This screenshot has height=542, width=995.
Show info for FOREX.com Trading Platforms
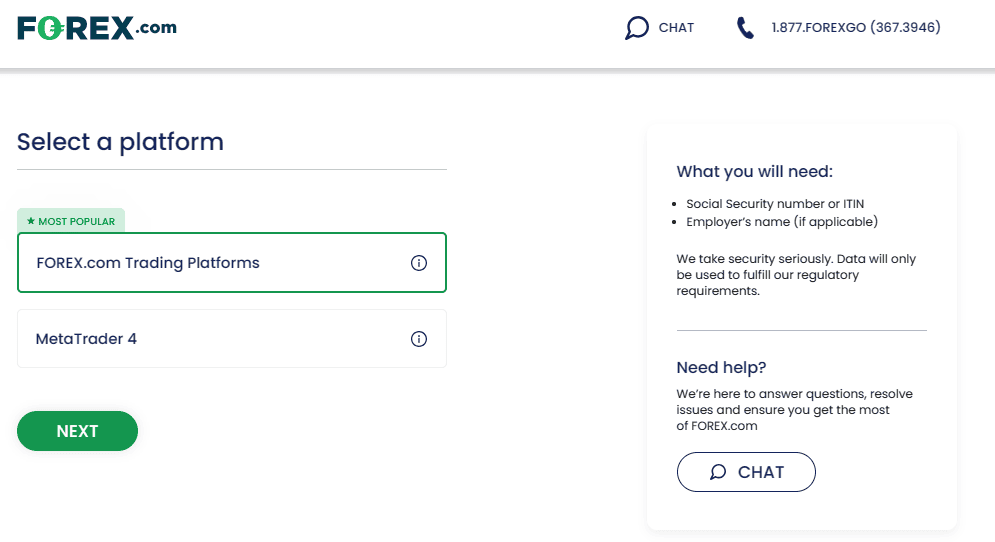pos(419,263)
